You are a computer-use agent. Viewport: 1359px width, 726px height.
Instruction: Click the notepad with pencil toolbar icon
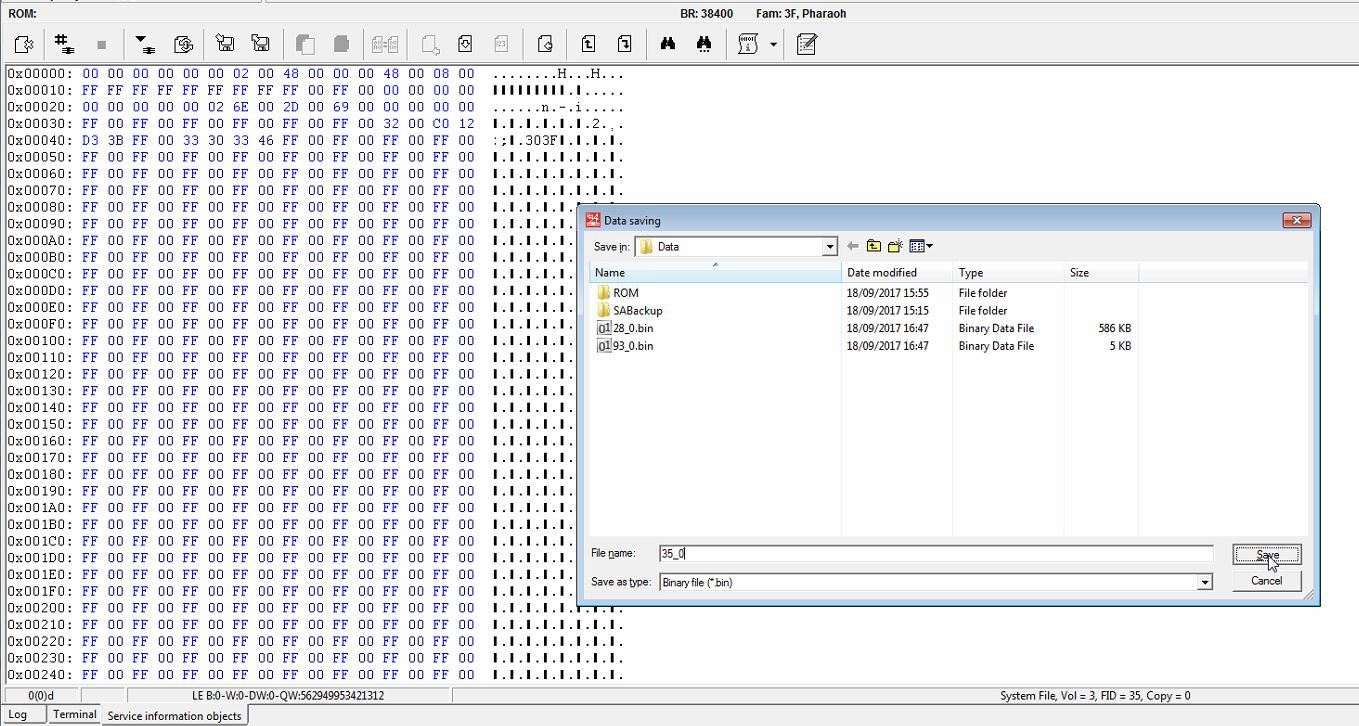pyautogui.click(x=807, y=44)
